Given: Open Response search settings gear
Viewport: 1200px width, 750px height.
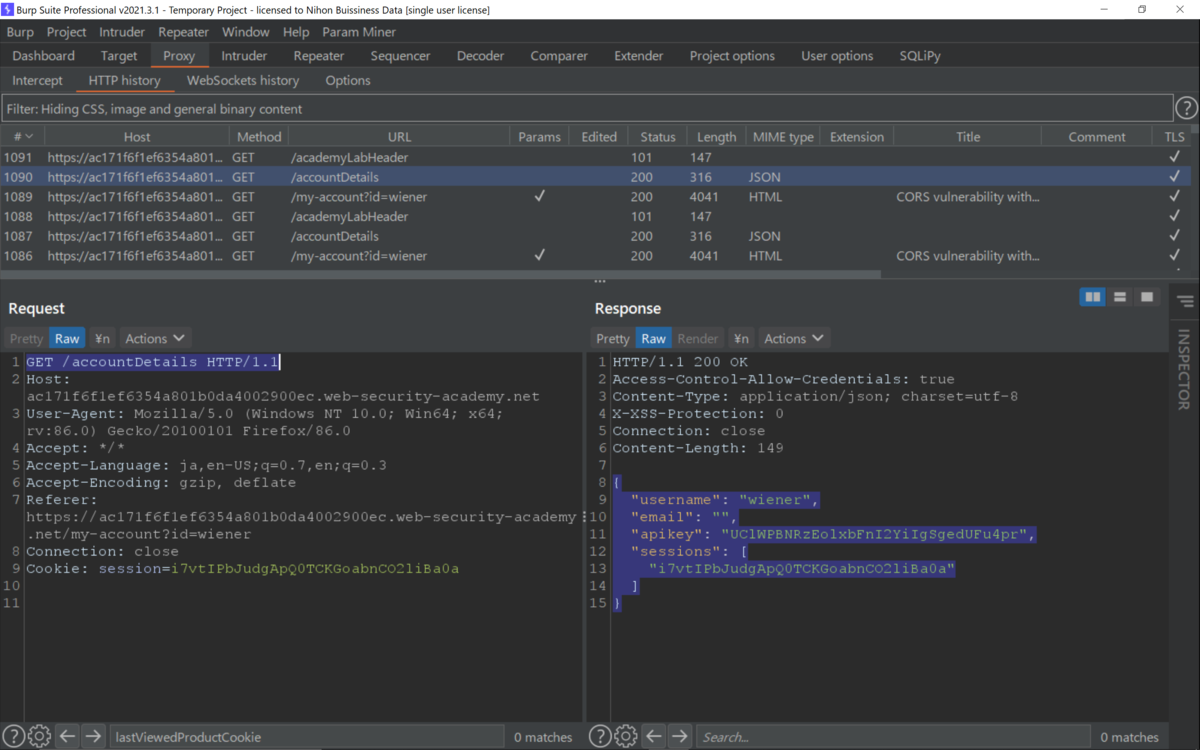Looking at the screenshot, I should pyautogui.click(x=626, y=736).
